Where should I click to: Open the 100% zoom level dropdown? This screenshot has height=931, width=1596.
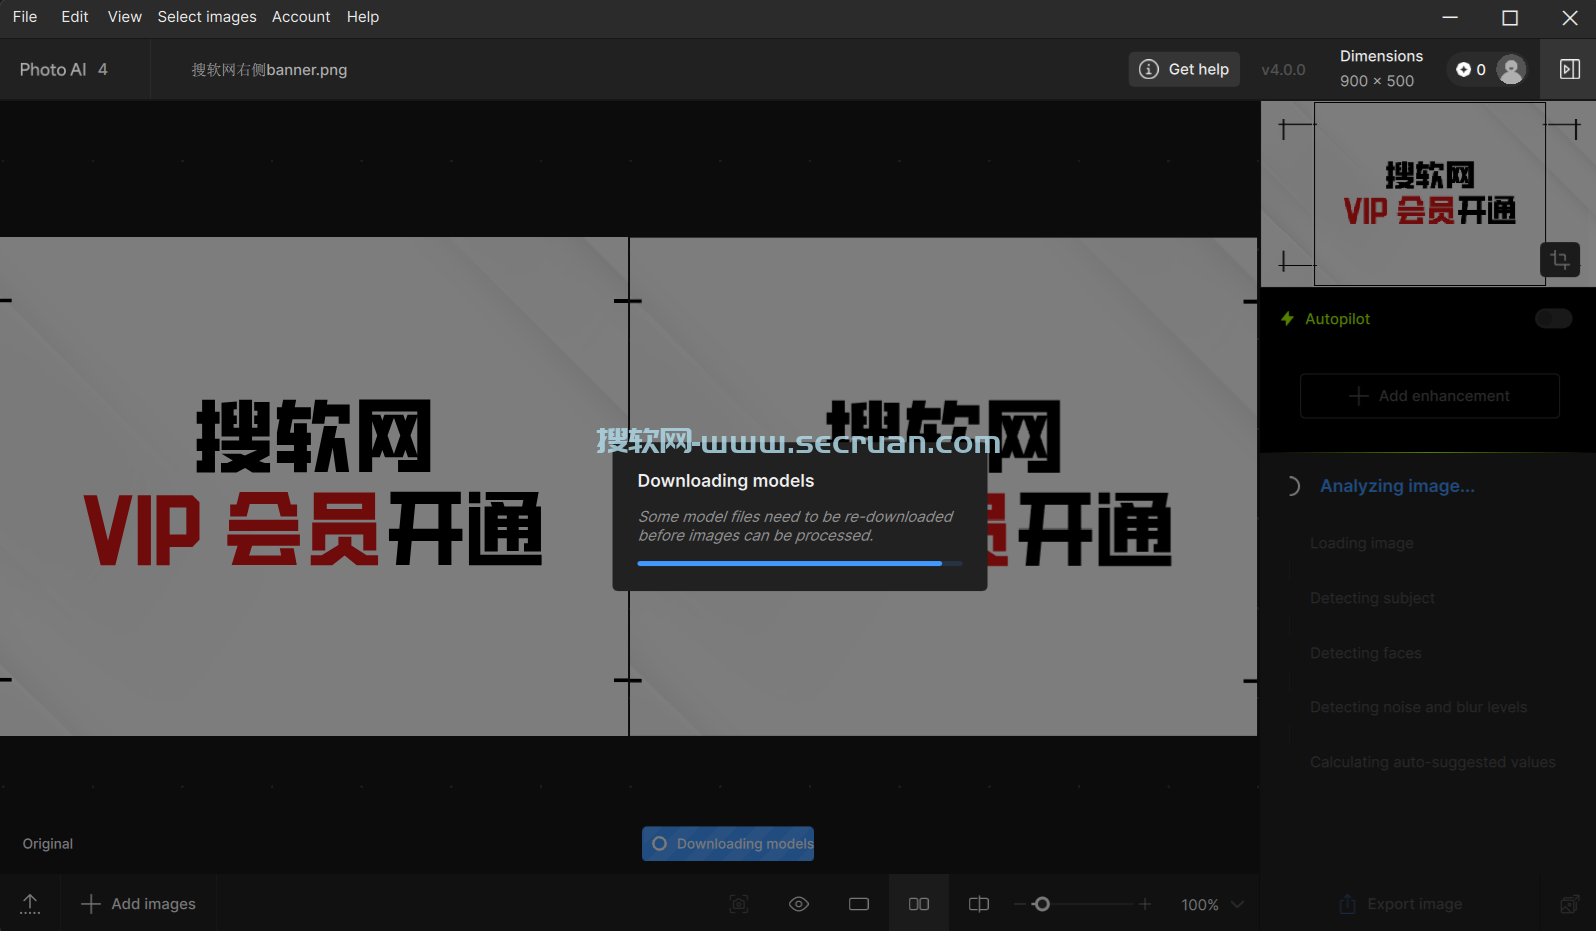coord(1212,904)
